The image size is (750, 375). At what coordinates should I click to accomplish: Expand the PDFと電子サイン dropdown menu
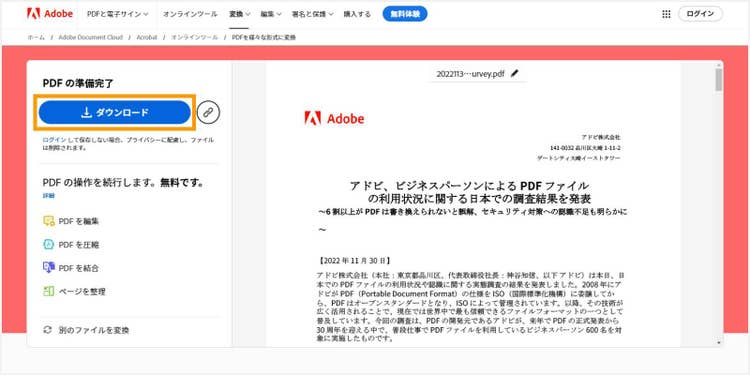click(118, 14)
